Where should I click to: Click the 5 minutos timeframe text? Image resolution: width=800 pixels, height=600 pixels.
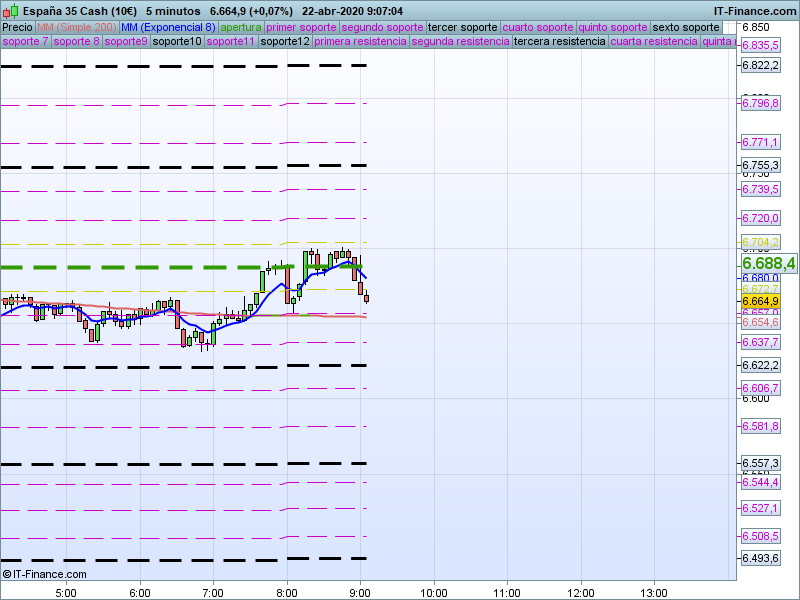pyautogui.click(x=173, y=10)
